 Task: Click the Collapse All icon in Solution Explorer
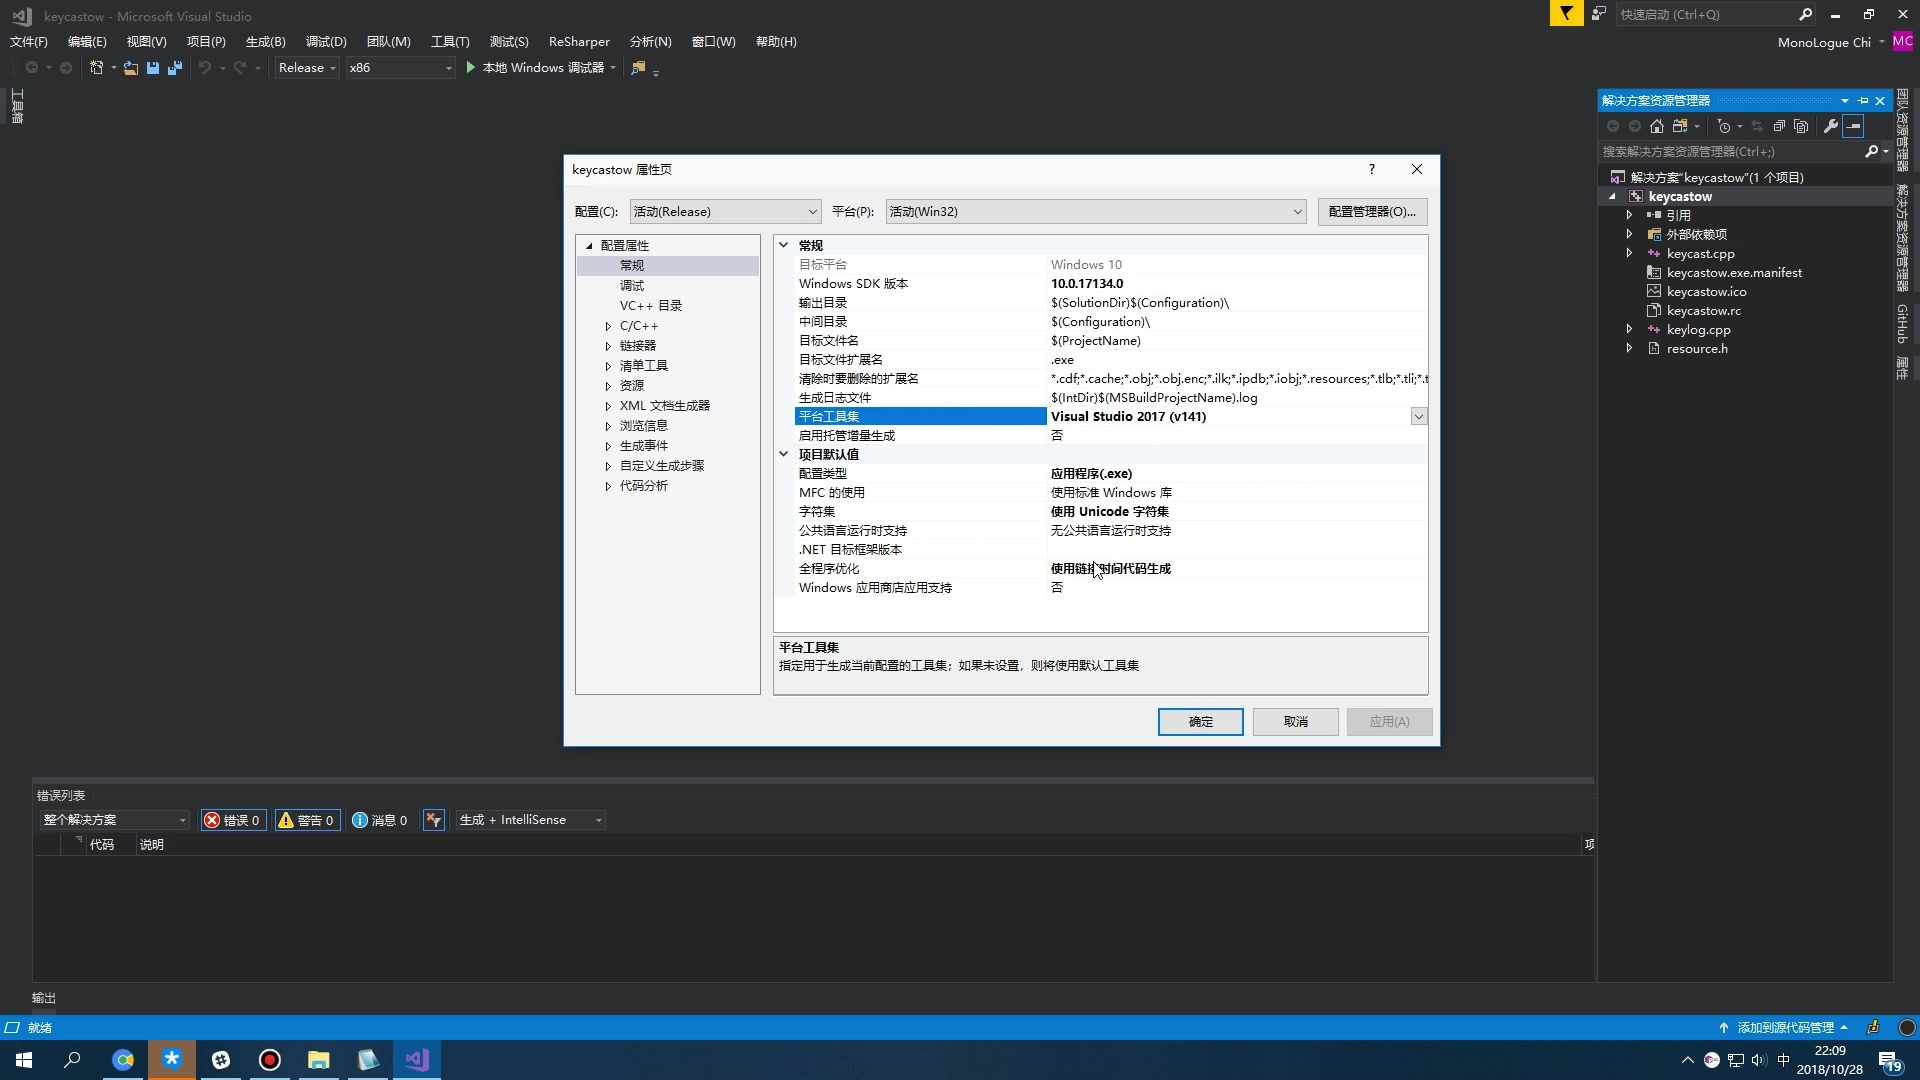tap(1779, 126)
